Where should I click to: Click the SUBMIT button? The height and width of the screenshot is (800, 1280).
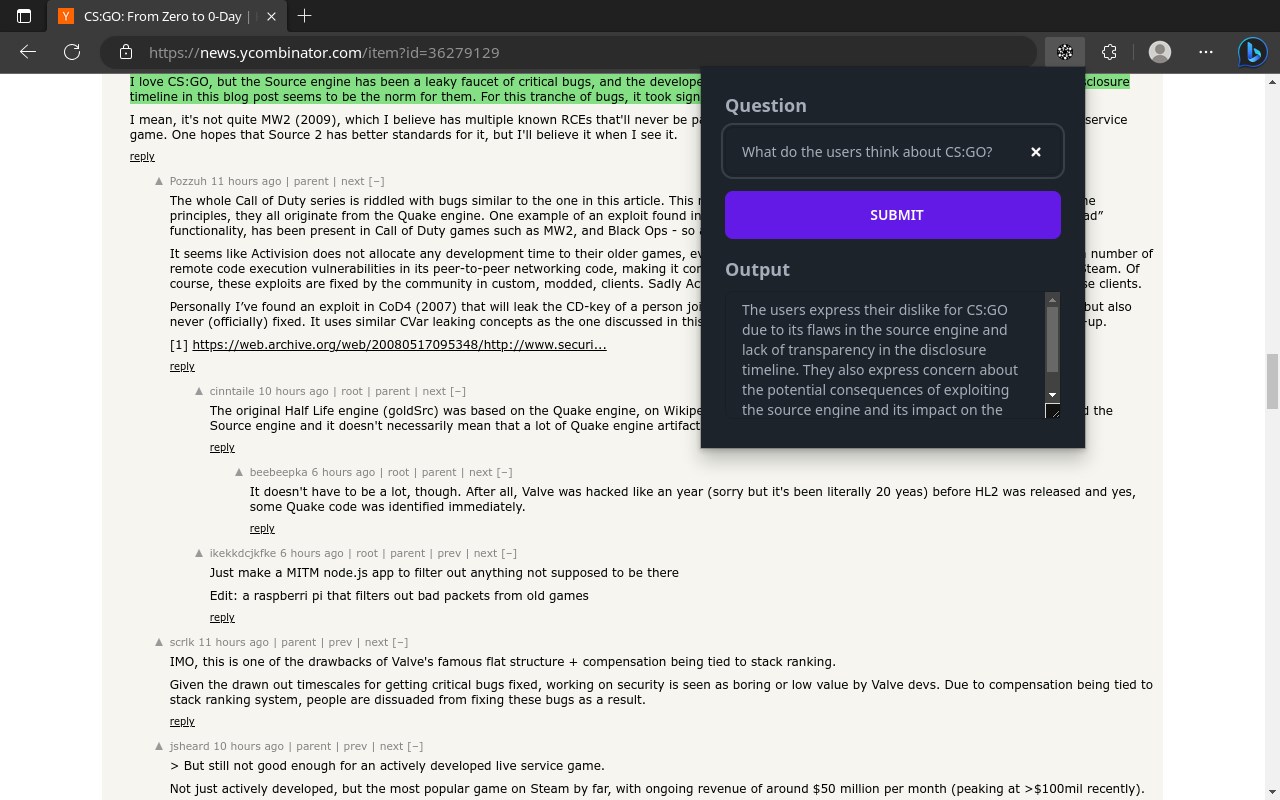tap(893, 215)
